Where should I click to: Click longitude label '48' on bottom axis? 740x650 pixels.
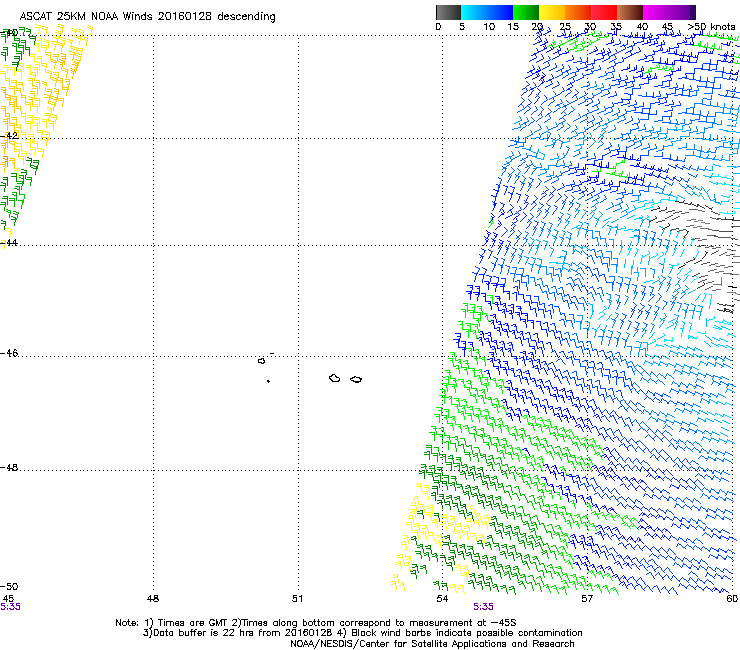pos(153,599)
